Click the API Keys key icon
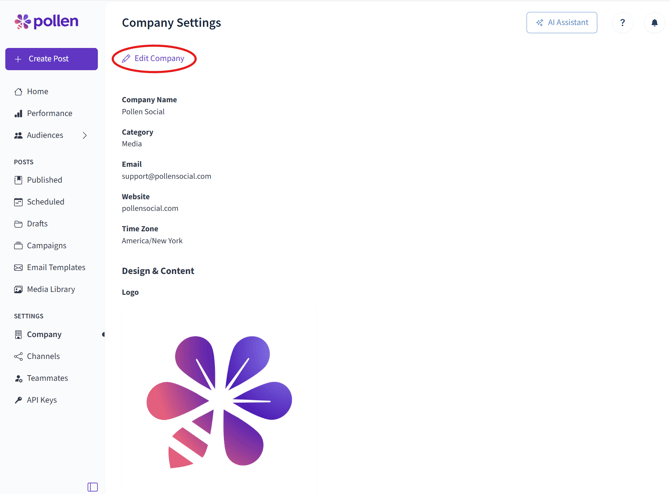 coord(18,400)
